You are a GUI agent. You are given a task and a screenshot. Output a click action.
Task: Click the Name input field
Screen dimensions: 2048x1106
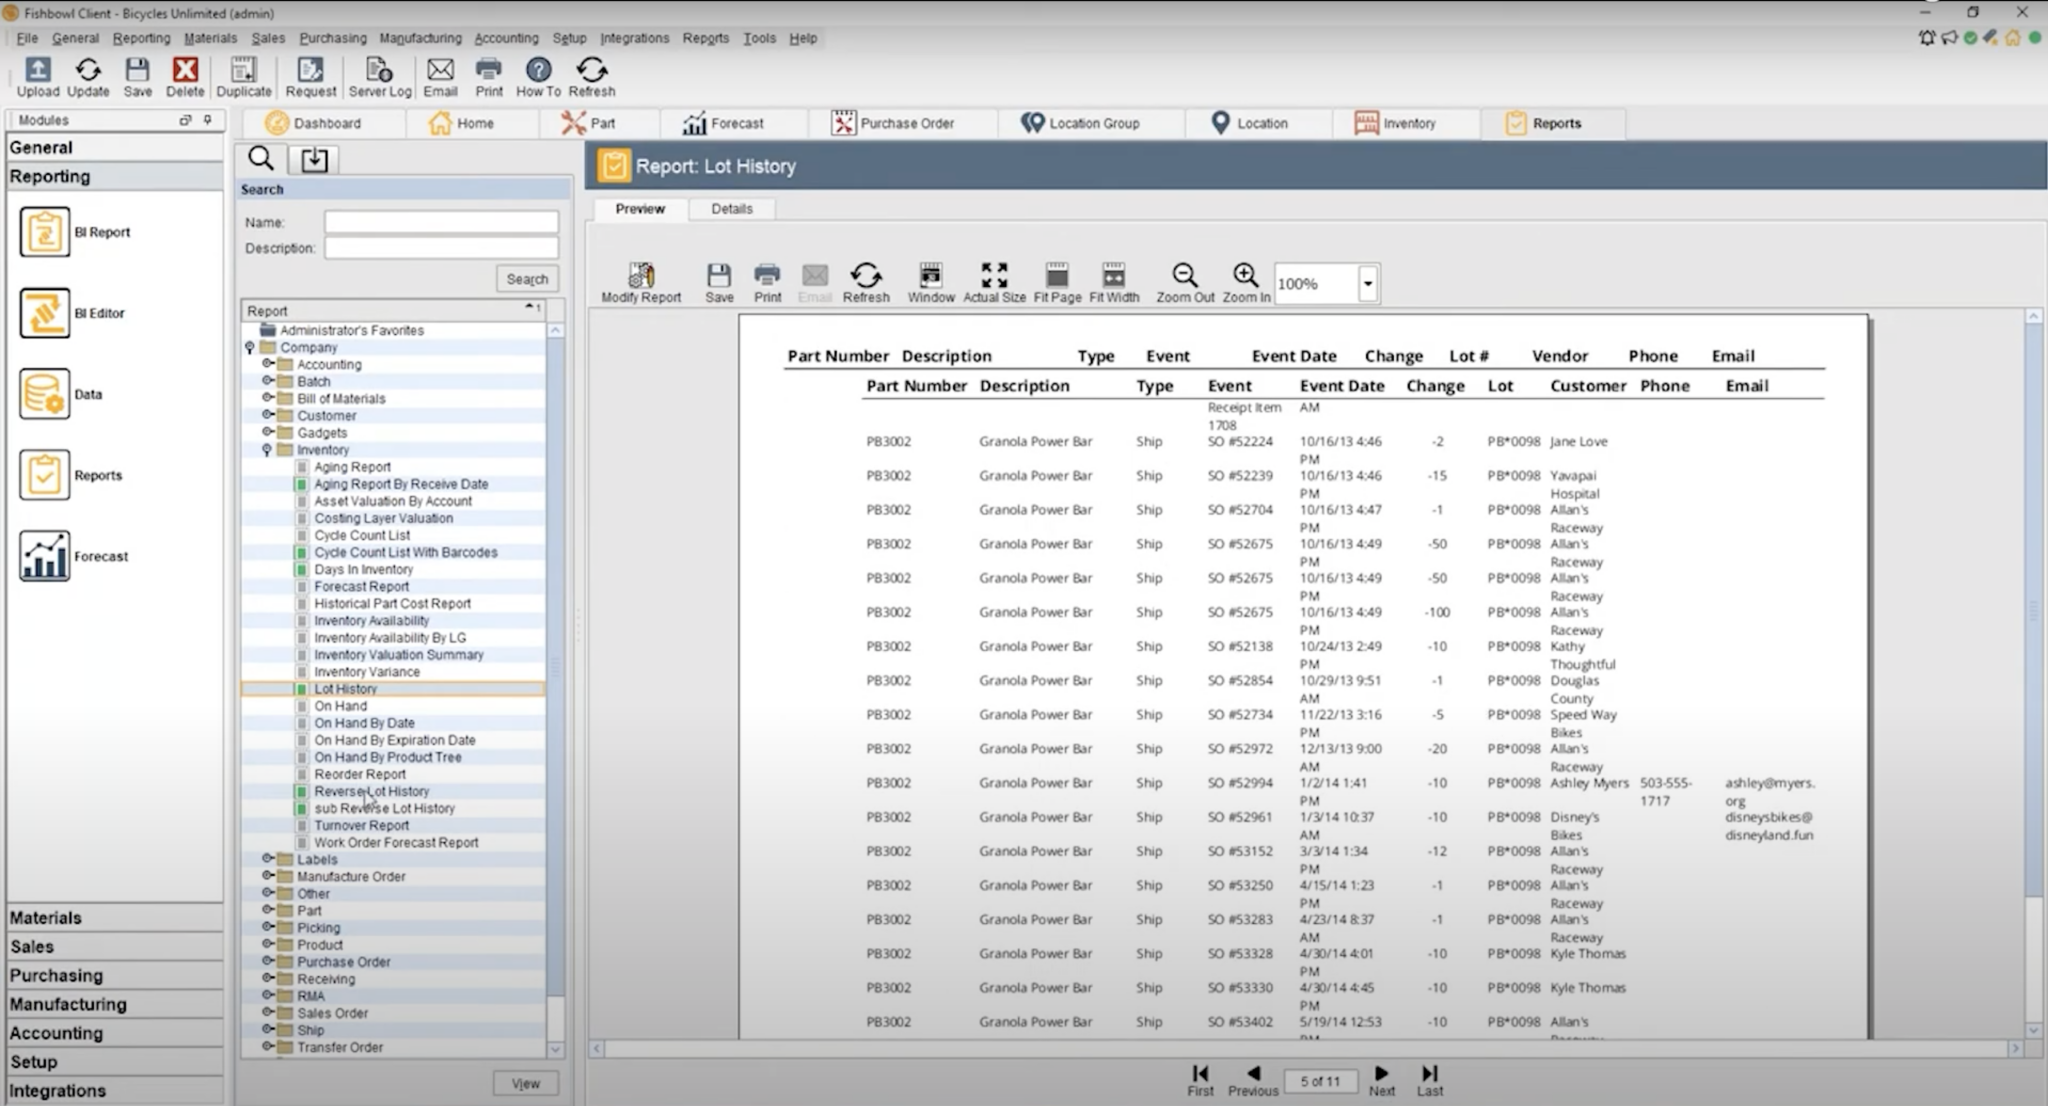pos(440,221)
